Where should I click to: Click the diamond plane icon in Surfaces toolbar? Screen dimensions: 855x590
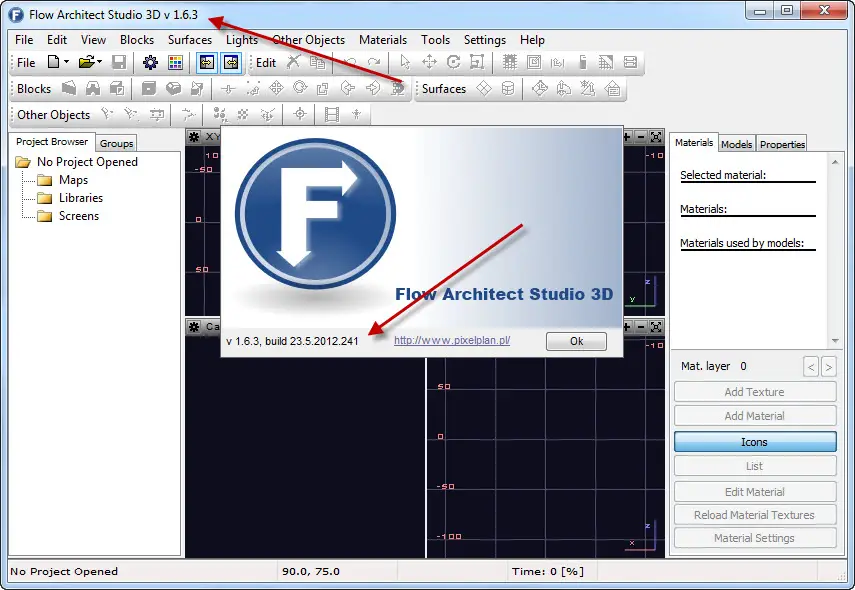click(x=484, y=88)
